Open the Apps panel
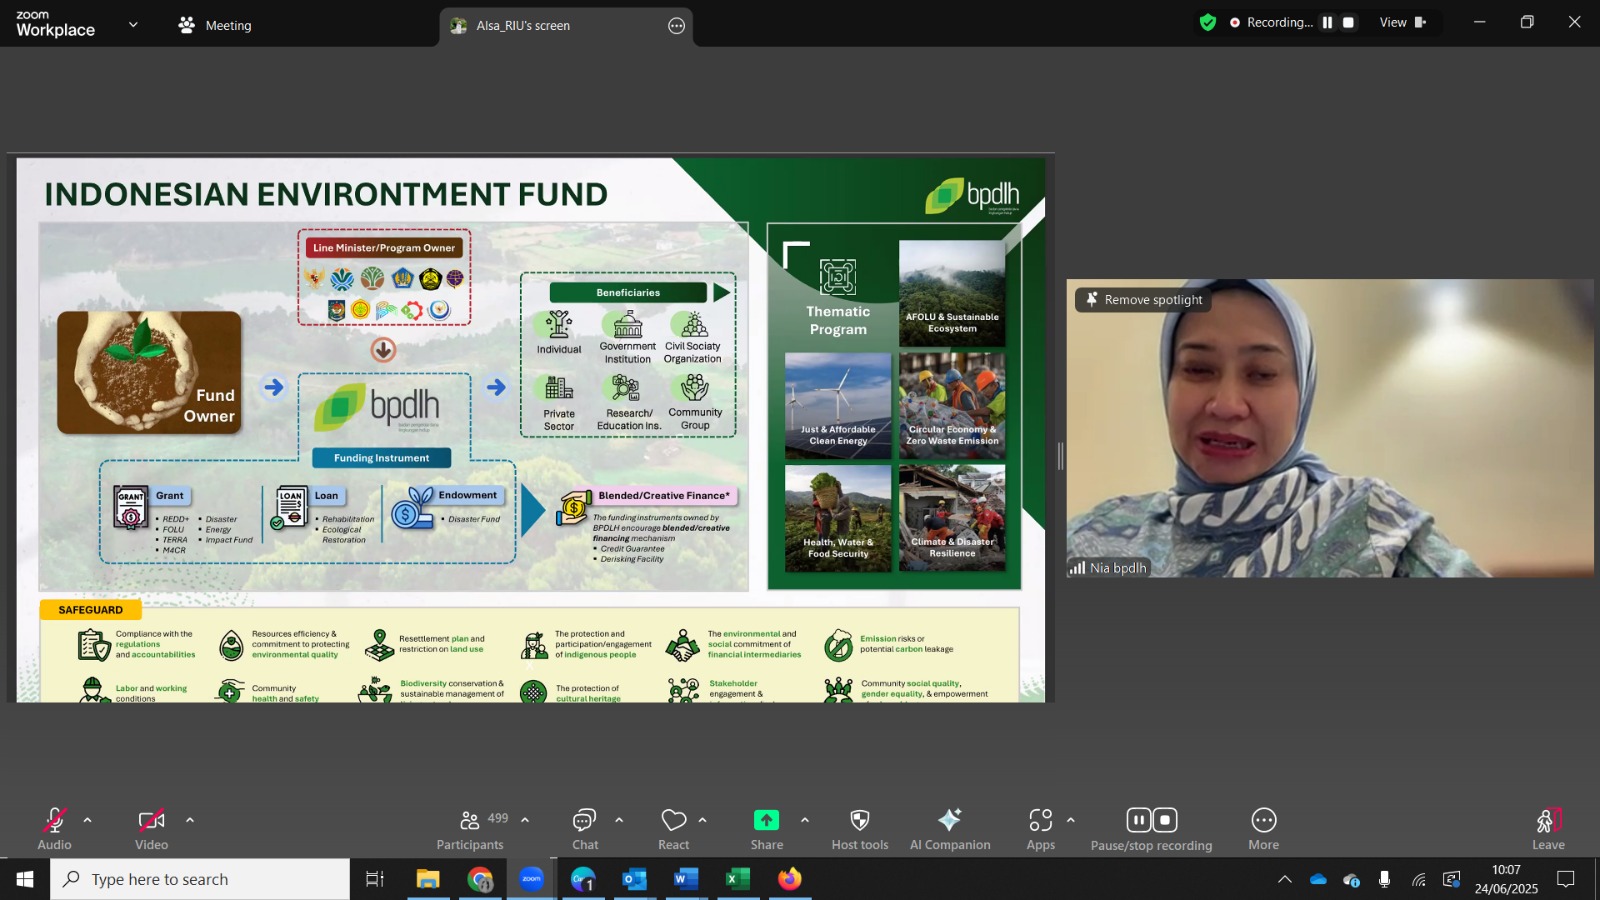 (x=1041, y=829)
